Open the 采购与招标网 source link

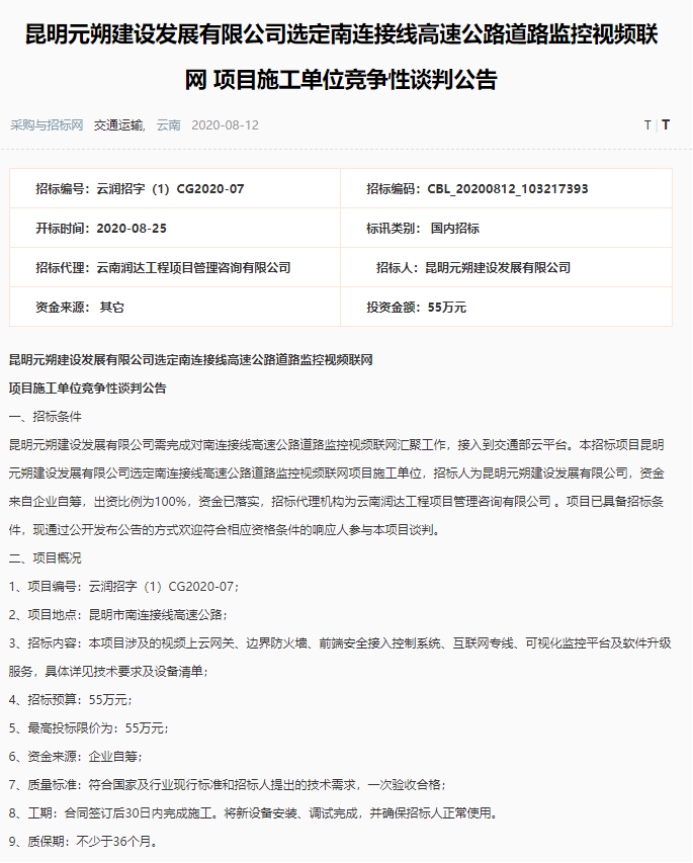tap(48, 125)
